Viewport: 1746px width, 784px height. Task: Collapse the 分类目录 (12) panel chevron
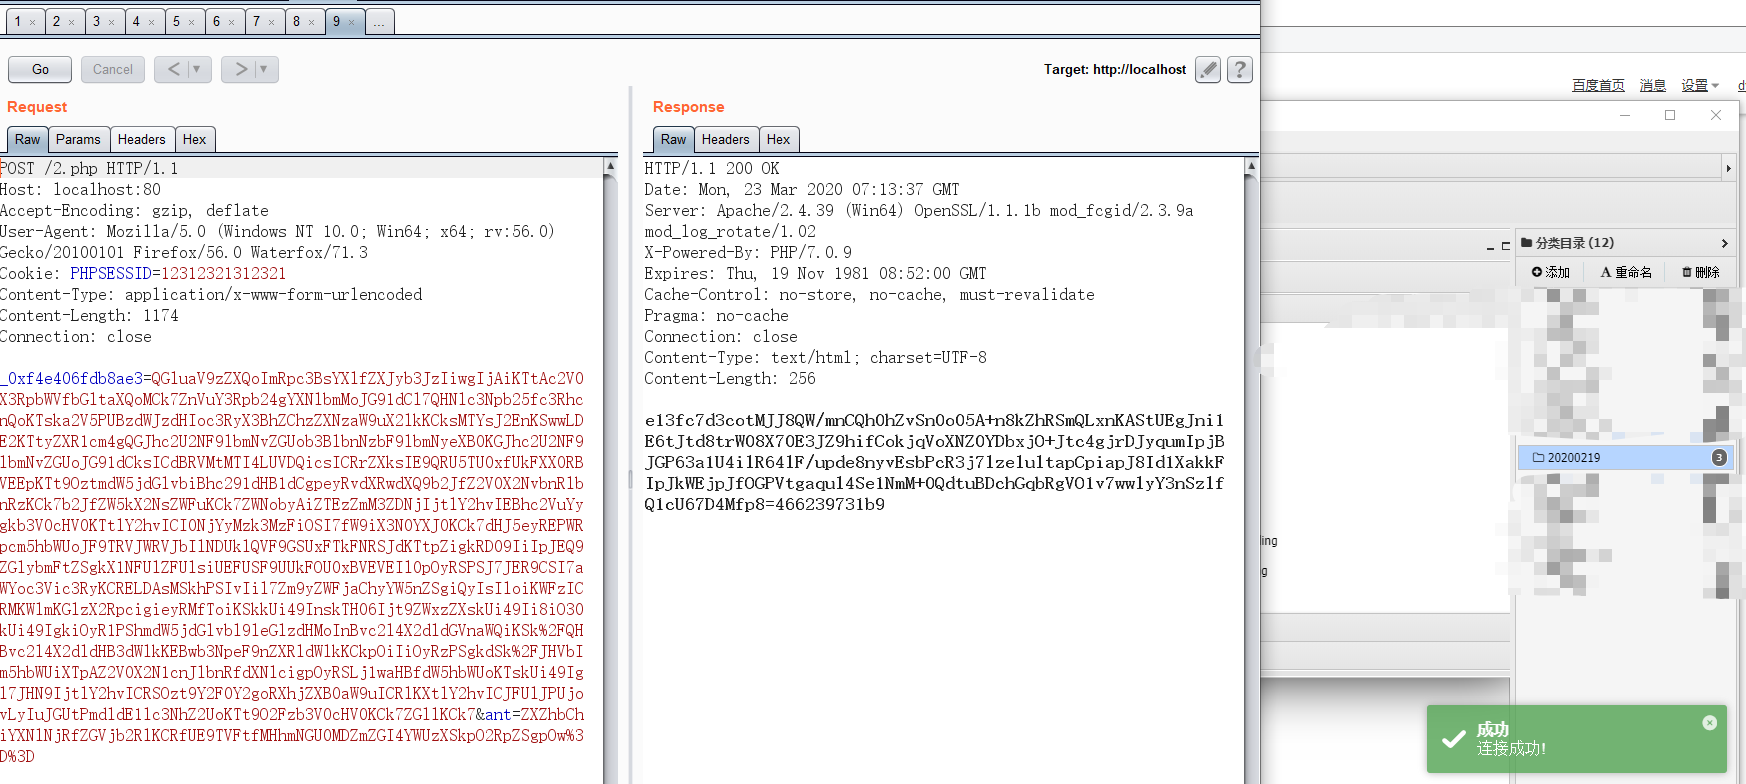tap(1724, 243)
